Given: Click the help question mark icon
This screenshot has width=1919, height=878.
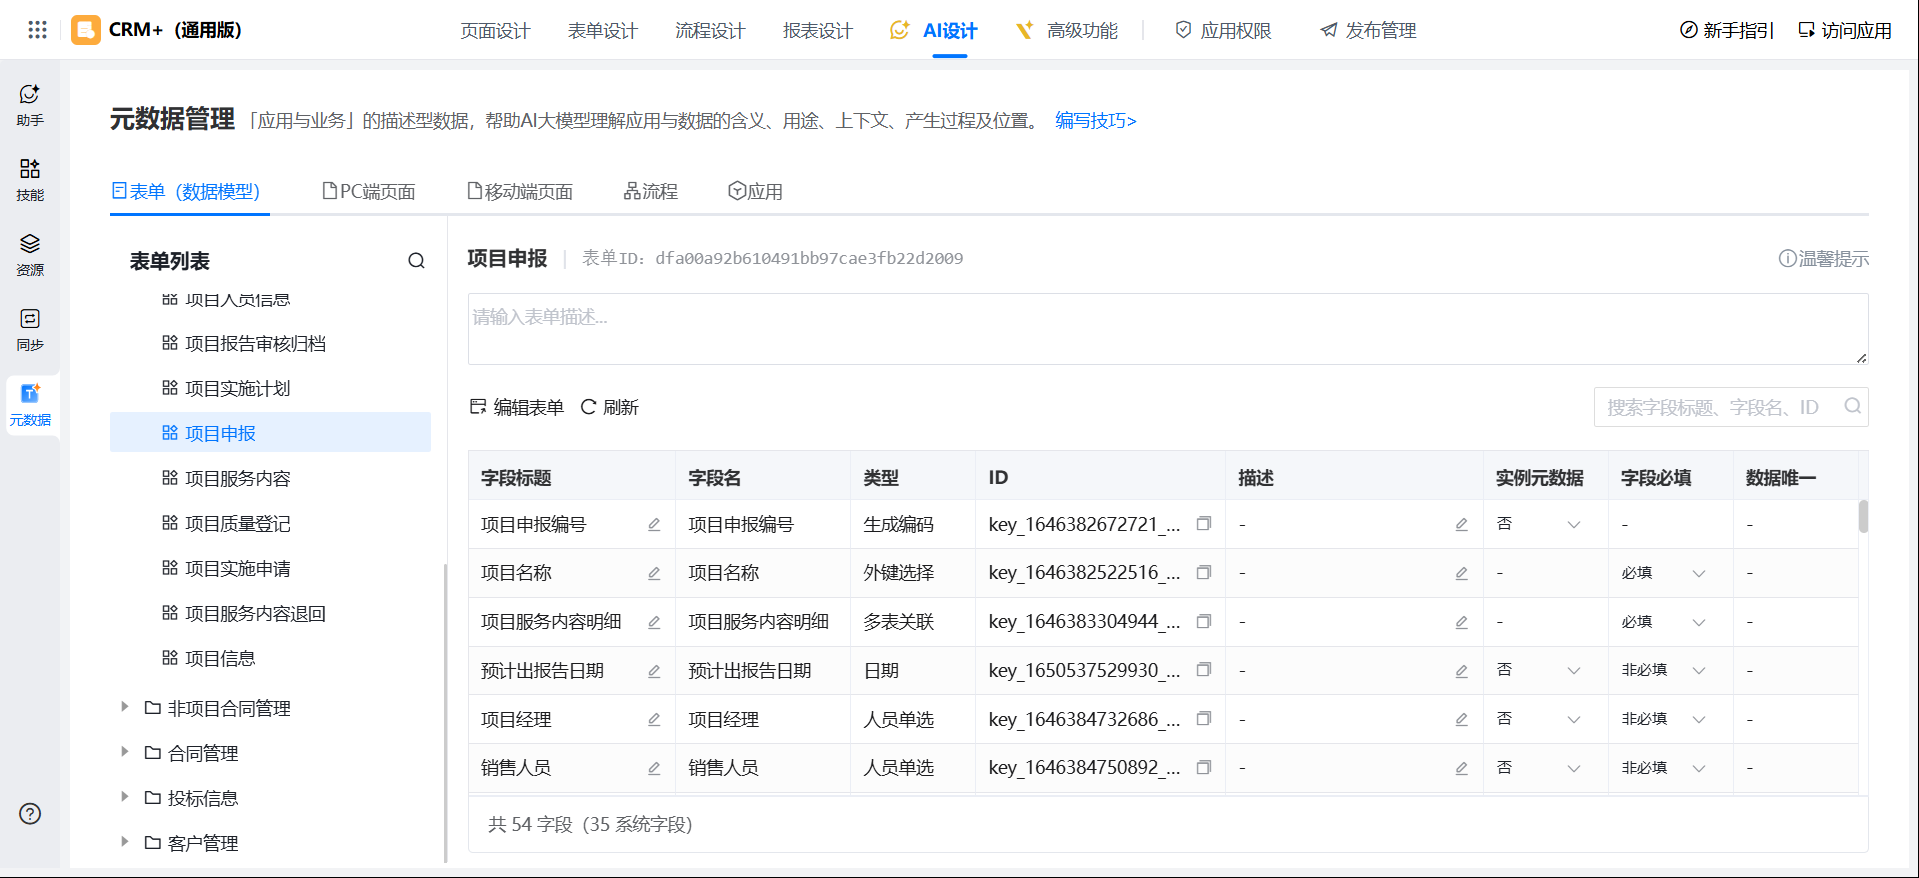Looking at the screenshot, I should pyautogui.click(x=30, y=813).
